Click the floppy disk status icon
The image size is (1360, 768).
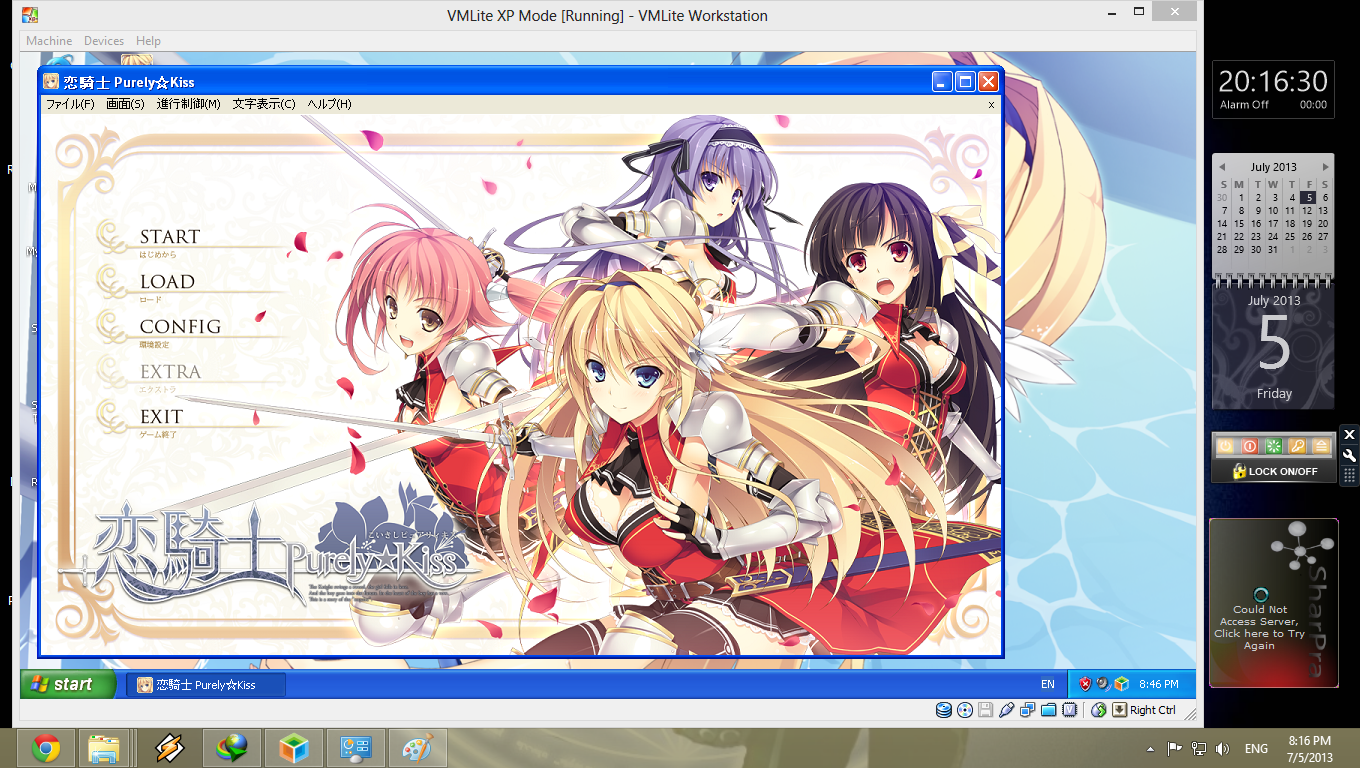pyautogui.click(x=986, y=710)
